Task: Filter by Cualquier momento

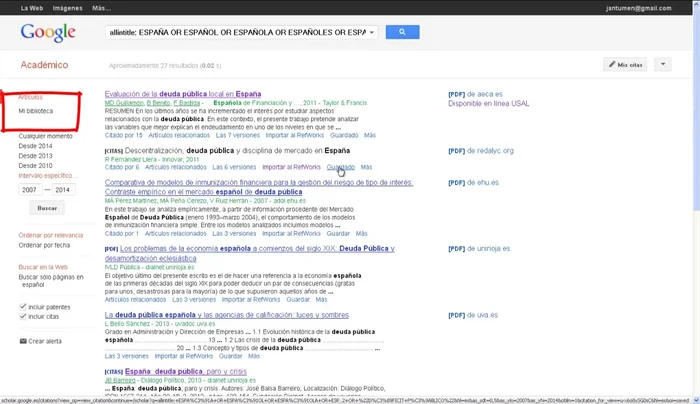Action: pyautogui.click(x=46, y=136)
